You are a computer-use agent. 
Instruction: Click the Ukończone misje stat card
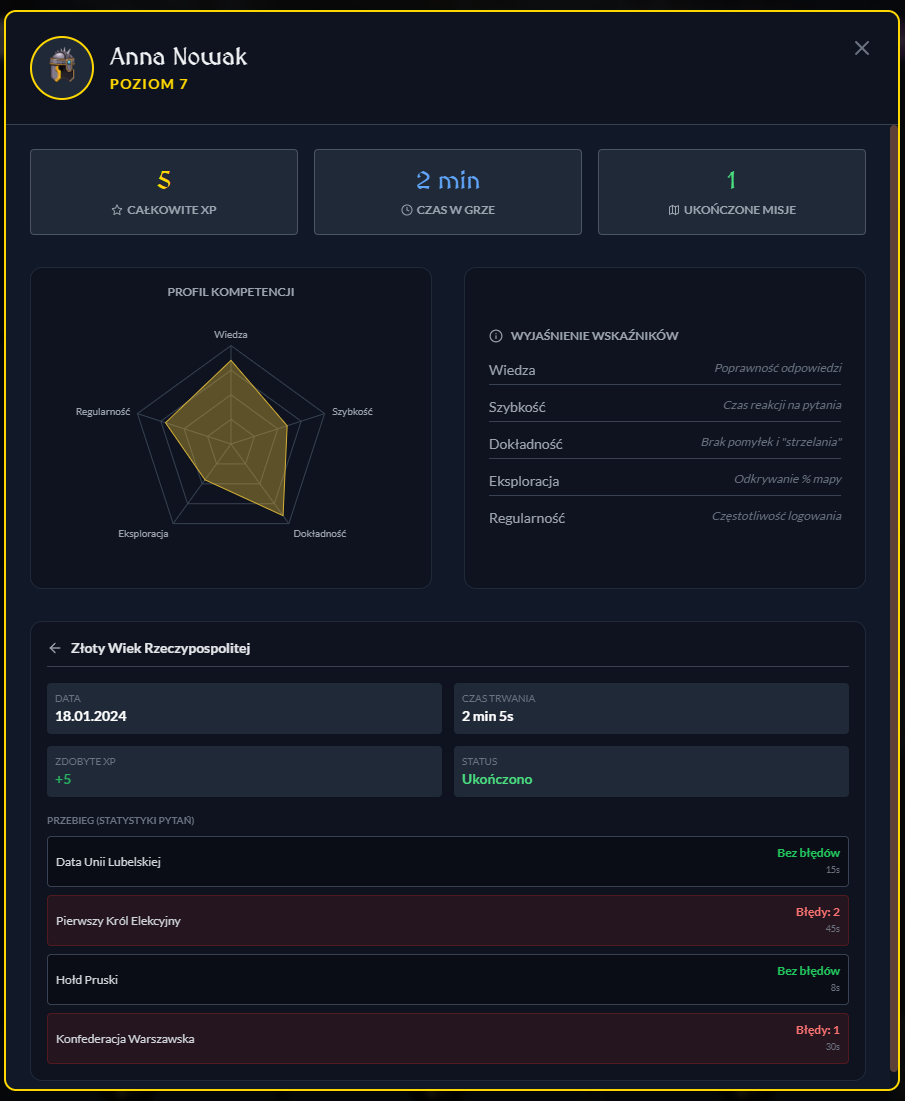point(732,192)
